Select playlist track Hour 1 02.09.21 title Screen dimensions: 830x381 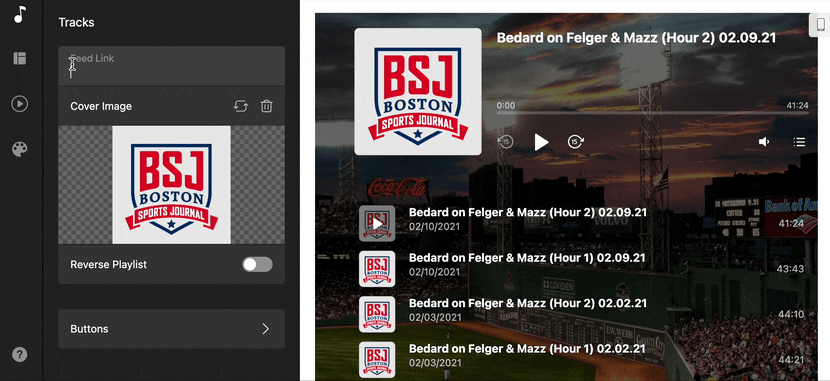point(527,258)
